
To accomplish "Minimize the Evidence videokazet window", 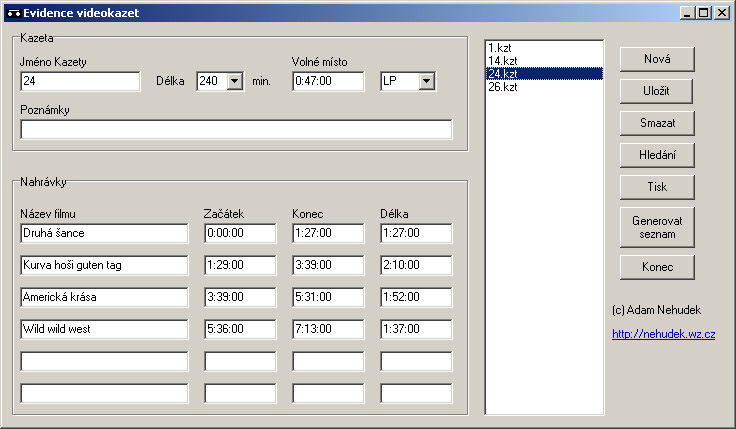I will tap(687, 13).
